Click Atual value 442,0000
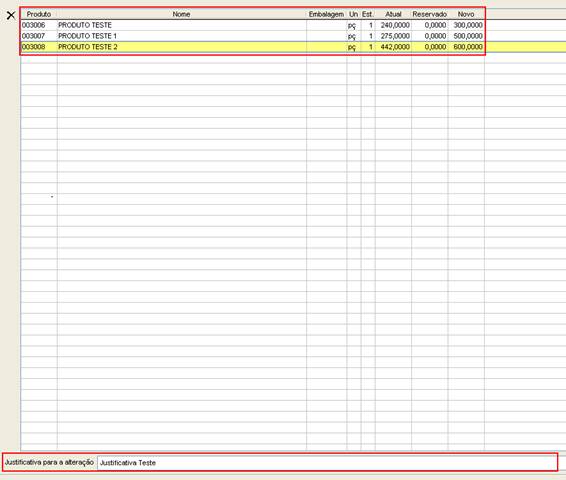 (395, 47)
